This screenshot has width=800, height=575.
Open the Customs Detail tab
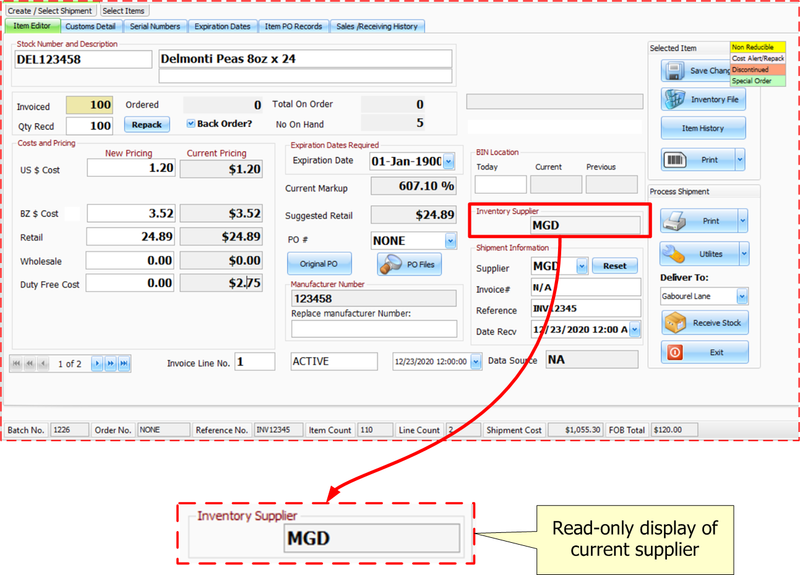click(x=91, y=26)
